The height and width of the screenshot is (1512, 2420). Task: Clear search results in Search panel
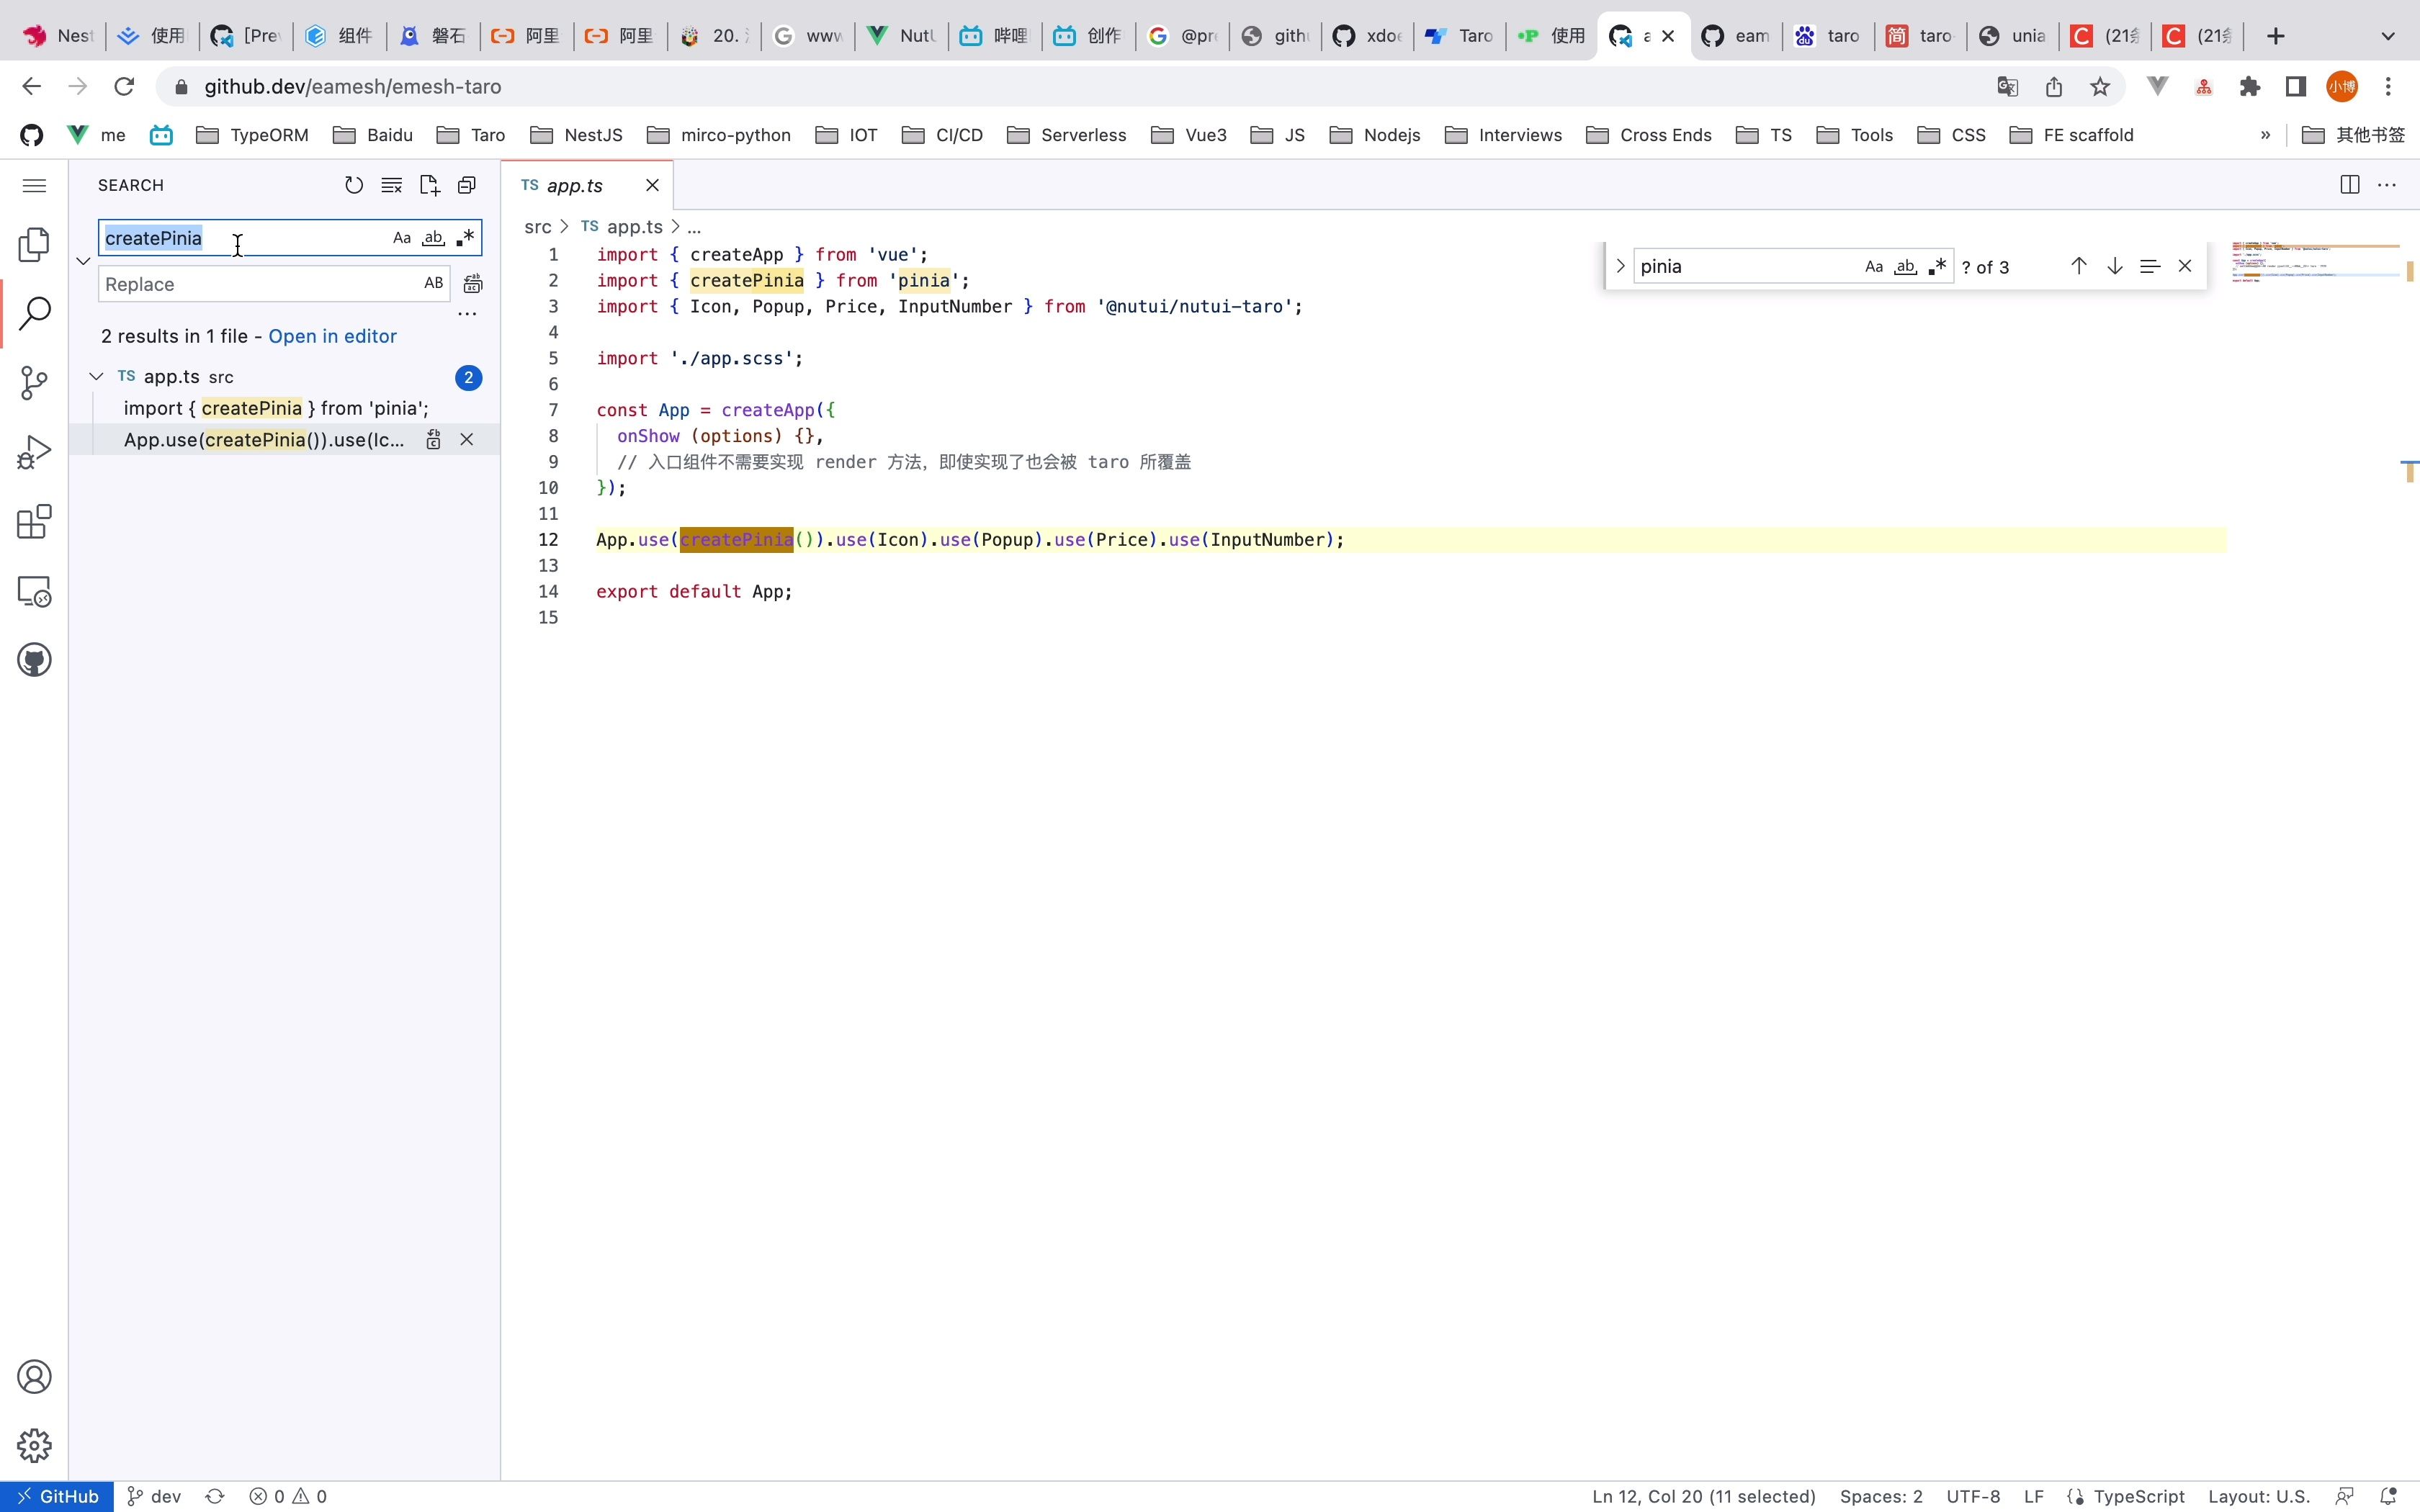391,185
